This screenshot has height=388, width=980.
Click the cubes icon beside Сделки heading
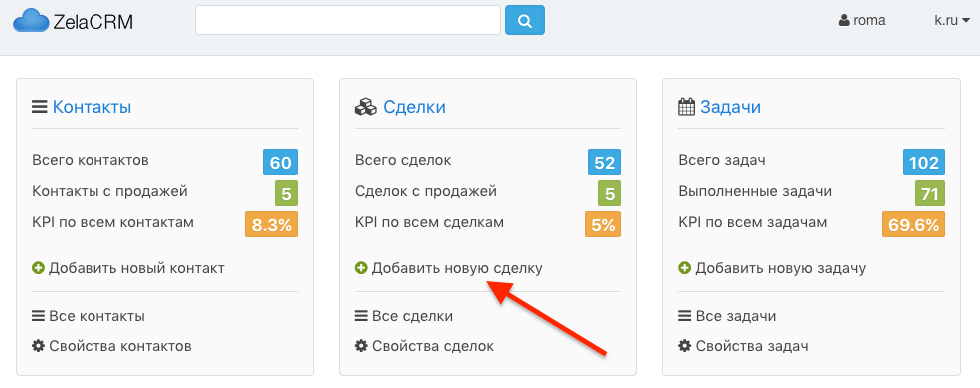coord(366,107)
